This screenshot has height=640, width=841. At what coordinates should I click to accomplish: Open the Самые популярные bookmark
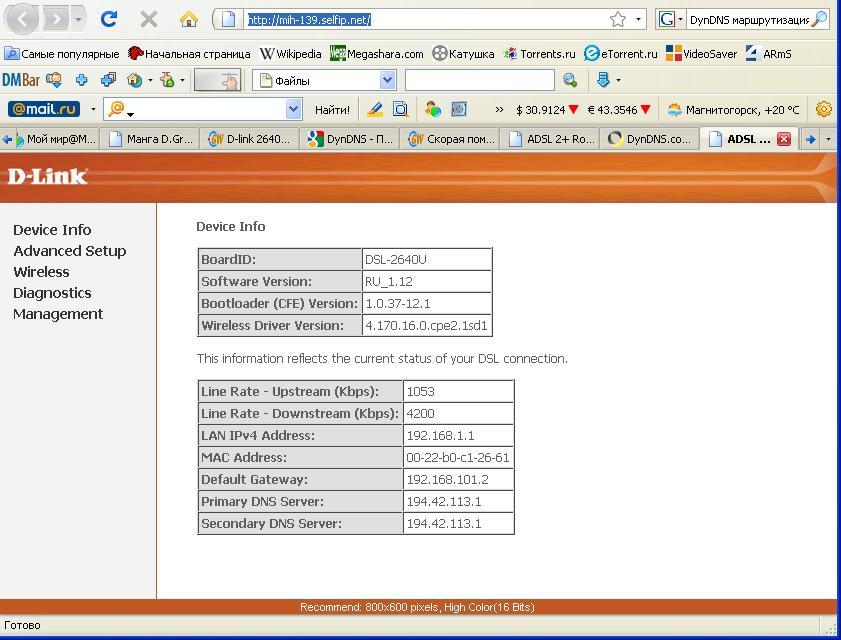[62, 54]
